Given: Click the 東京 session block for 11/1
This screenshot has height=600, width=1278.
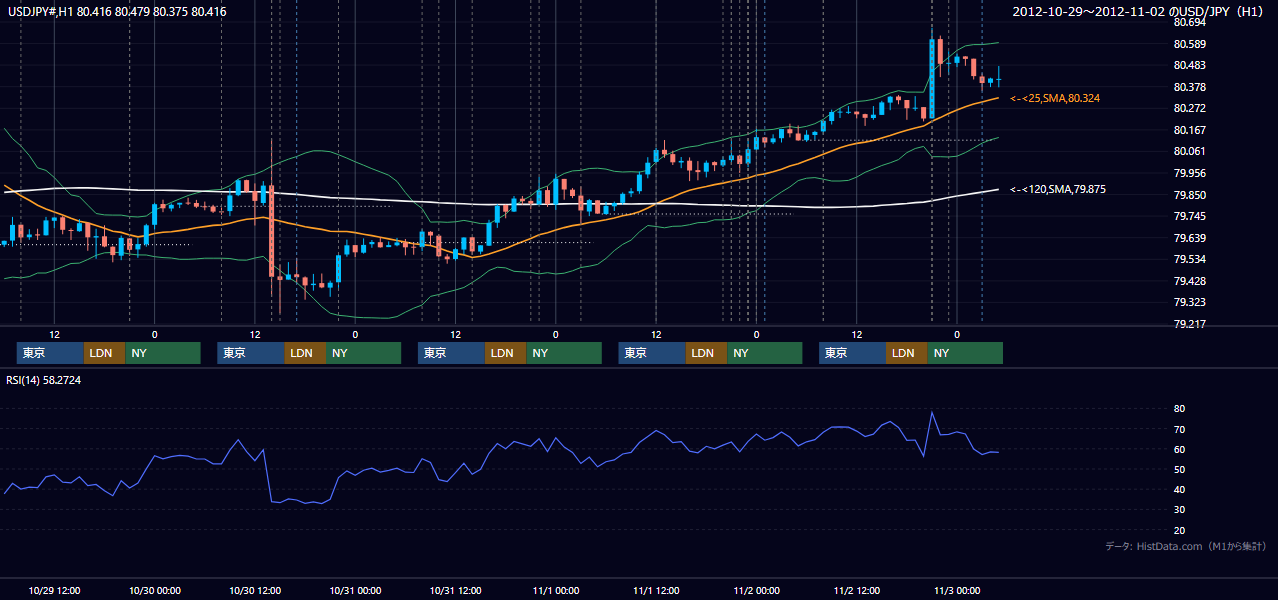Looking at the screenshot, I should click(652, 353).
